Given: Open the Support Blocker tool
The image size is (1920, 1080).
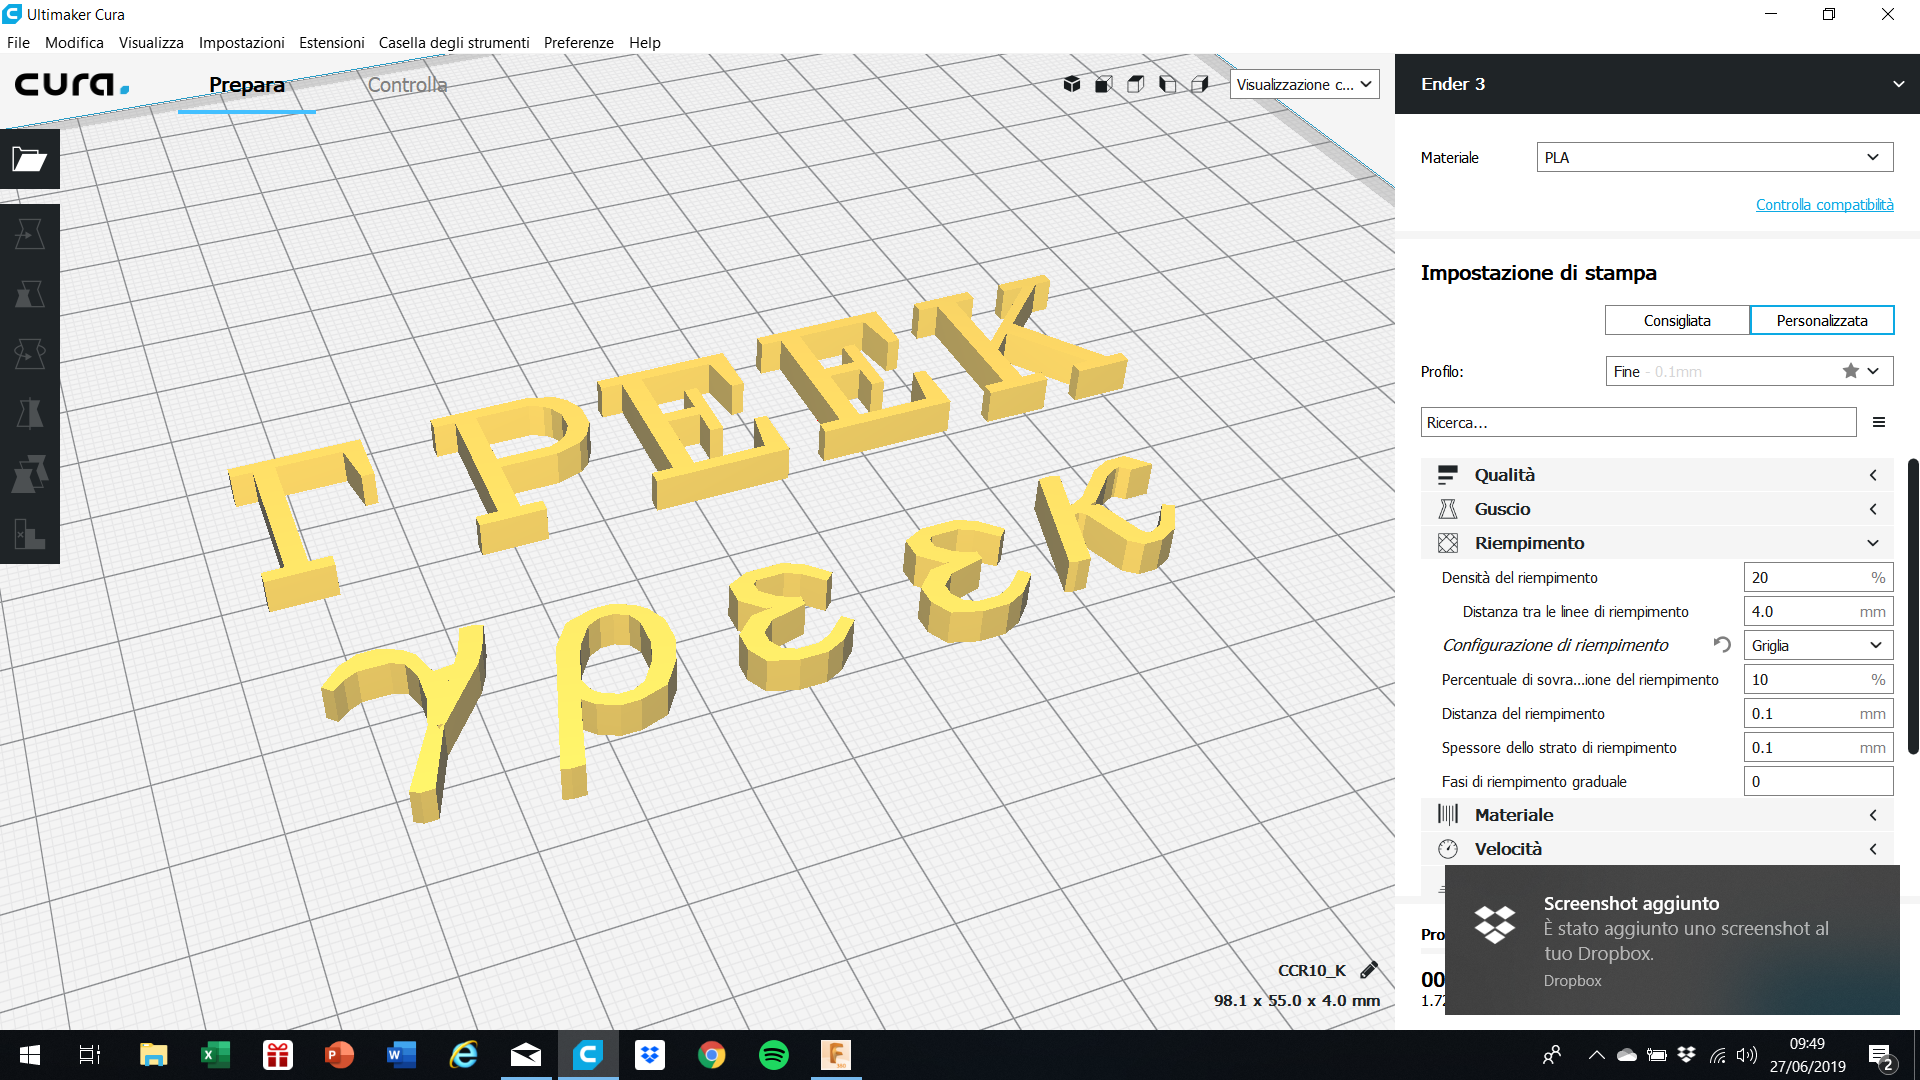Looking at the screenshot, I should tap(29, 536).
